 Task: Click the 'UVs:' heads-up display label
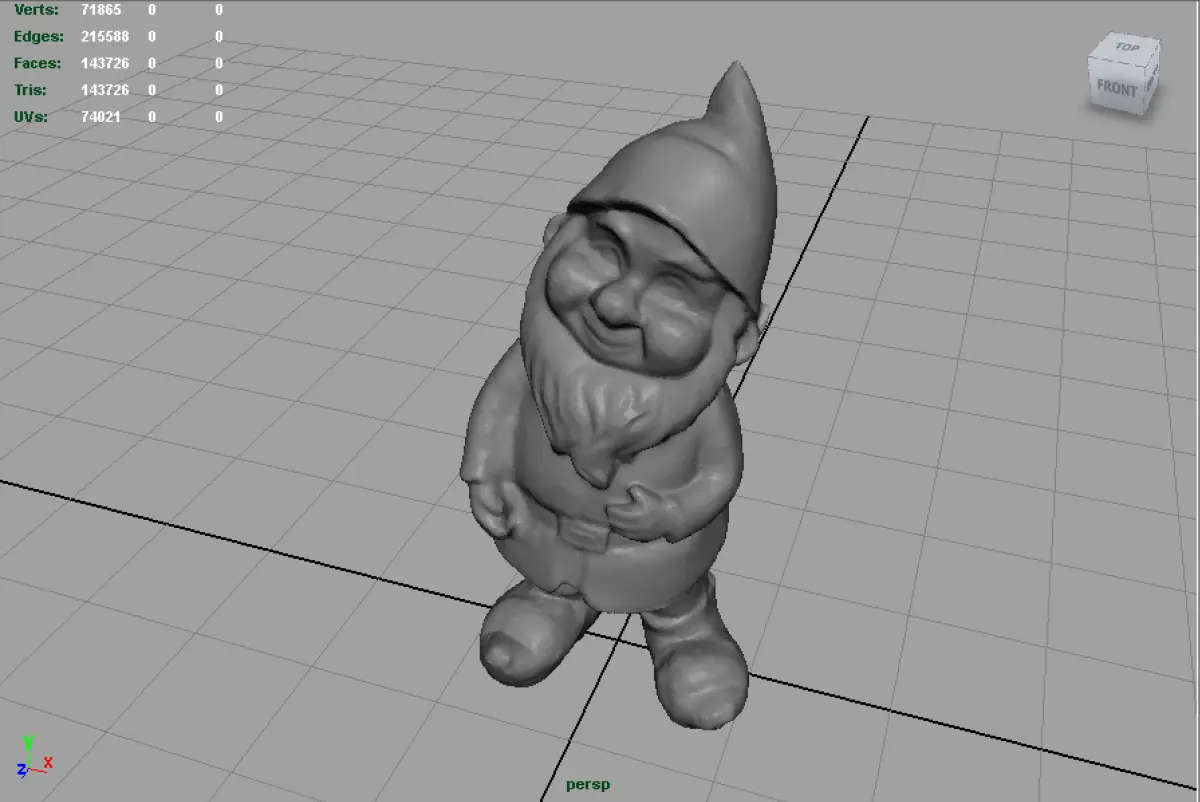coord(31,117)
